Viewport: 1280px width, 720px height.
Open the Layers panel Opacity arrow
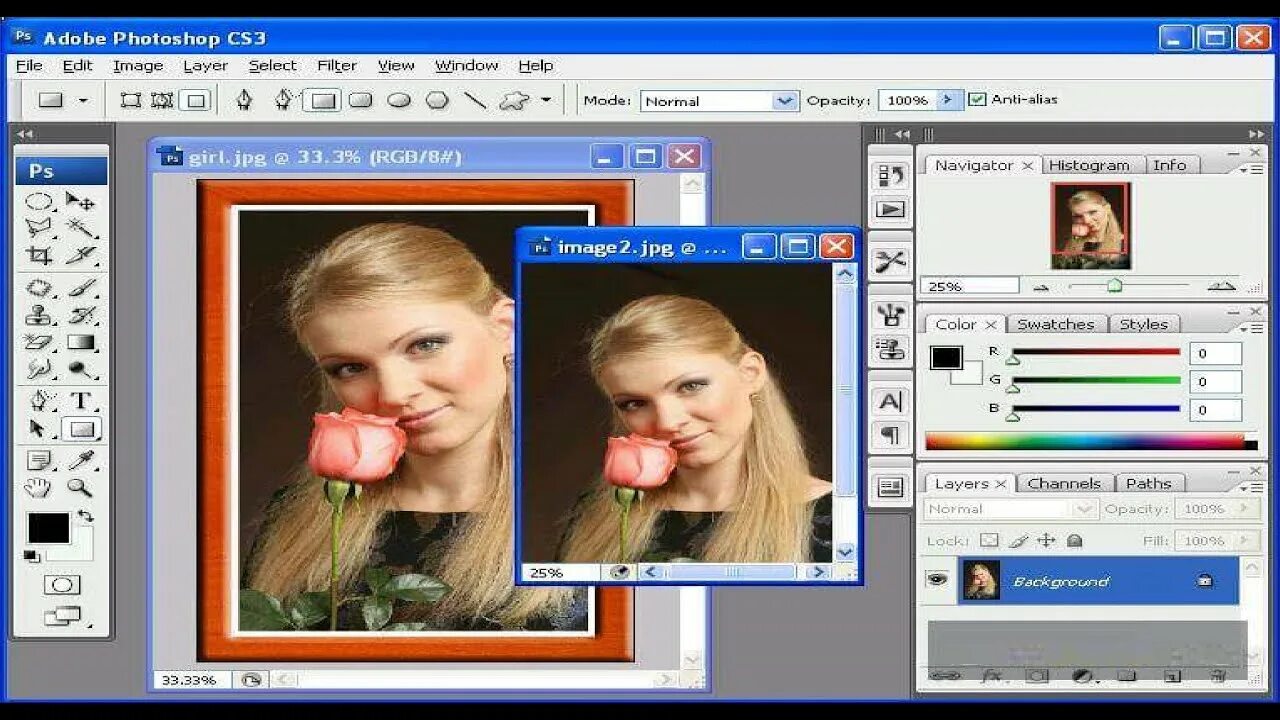pos(1245,509)
